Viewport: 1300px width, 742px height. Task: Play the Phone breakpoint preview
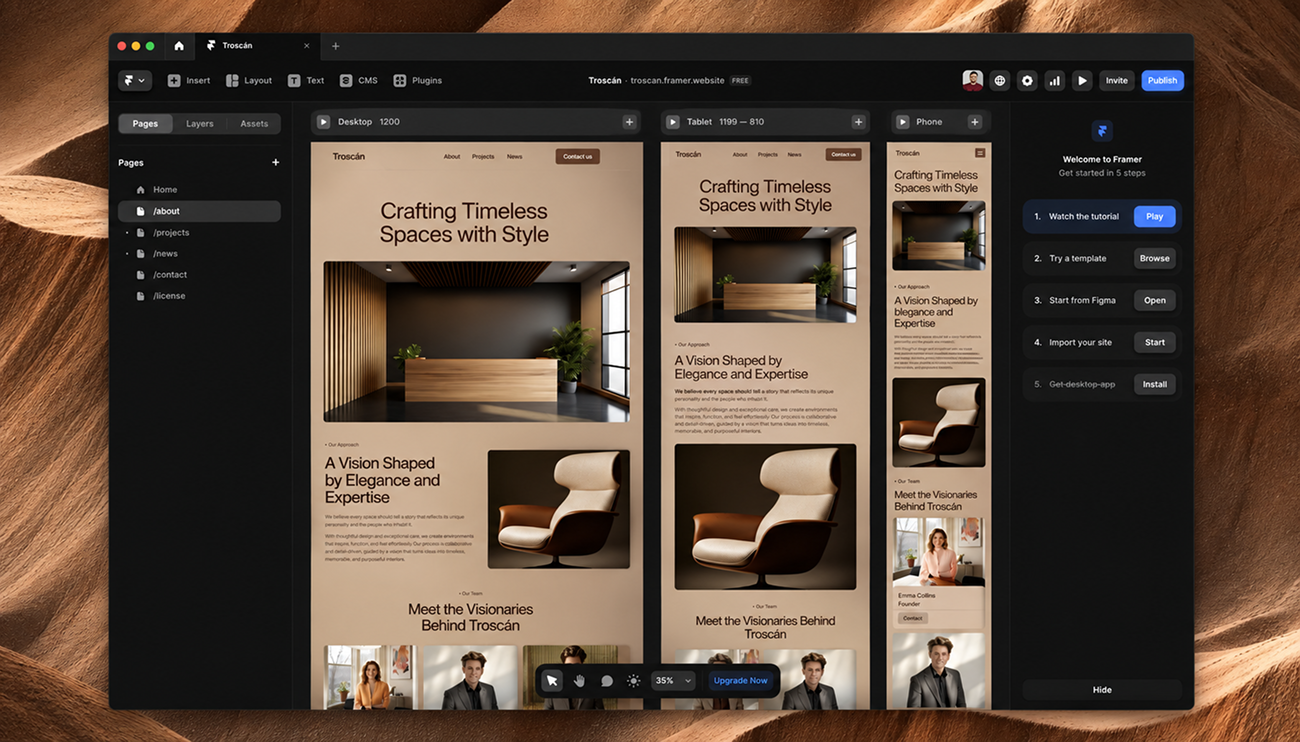pyautogui.click(x=902, y=122)
